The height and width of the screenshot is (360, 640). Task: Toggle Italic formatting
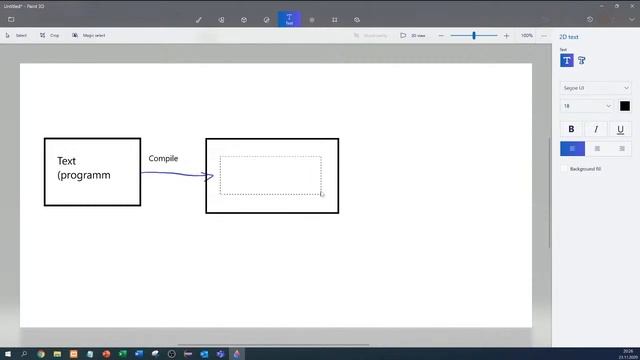click(596, 129)
